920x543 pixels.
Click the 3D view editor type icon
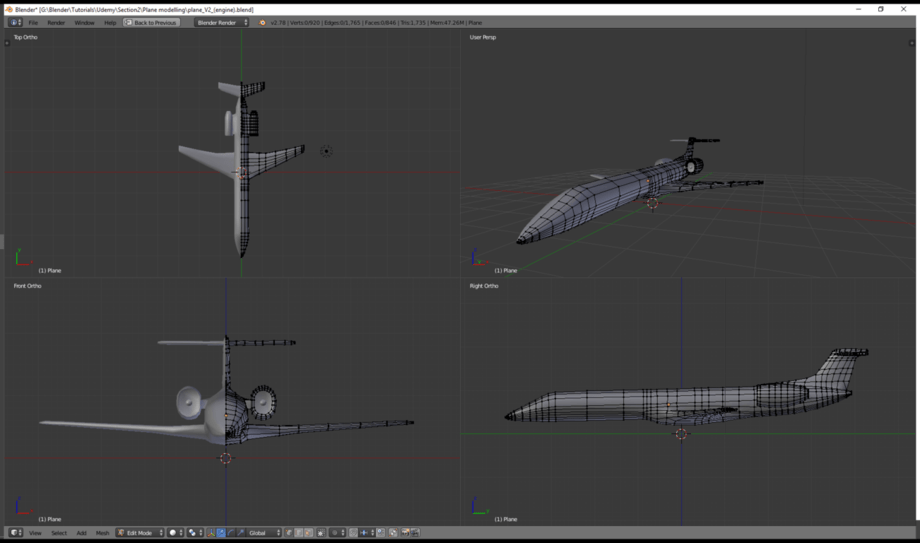tap(15, 532)
